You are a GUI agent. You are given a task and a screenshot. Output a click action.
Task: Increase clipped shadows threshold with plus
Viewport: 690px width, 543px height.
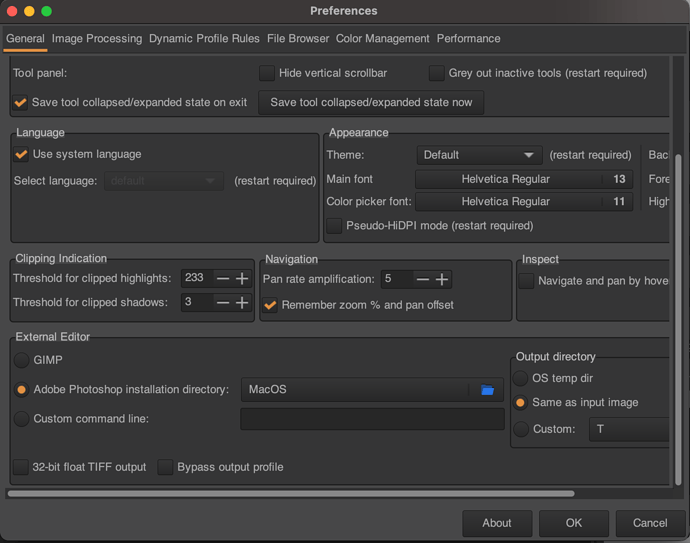point(242,303)
